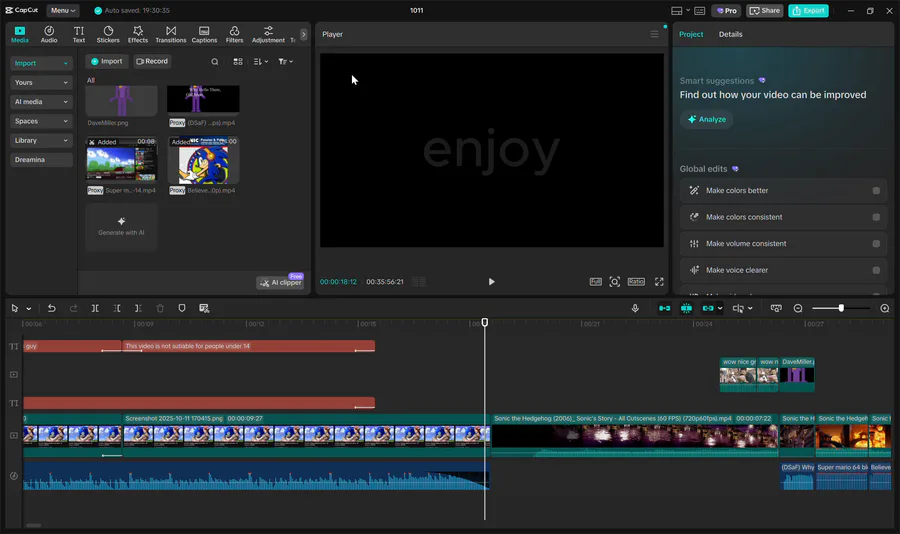The height and width of the screenshot is (534, 900).
Task: Open the Text tool panel
Action: tap(79, 34)
